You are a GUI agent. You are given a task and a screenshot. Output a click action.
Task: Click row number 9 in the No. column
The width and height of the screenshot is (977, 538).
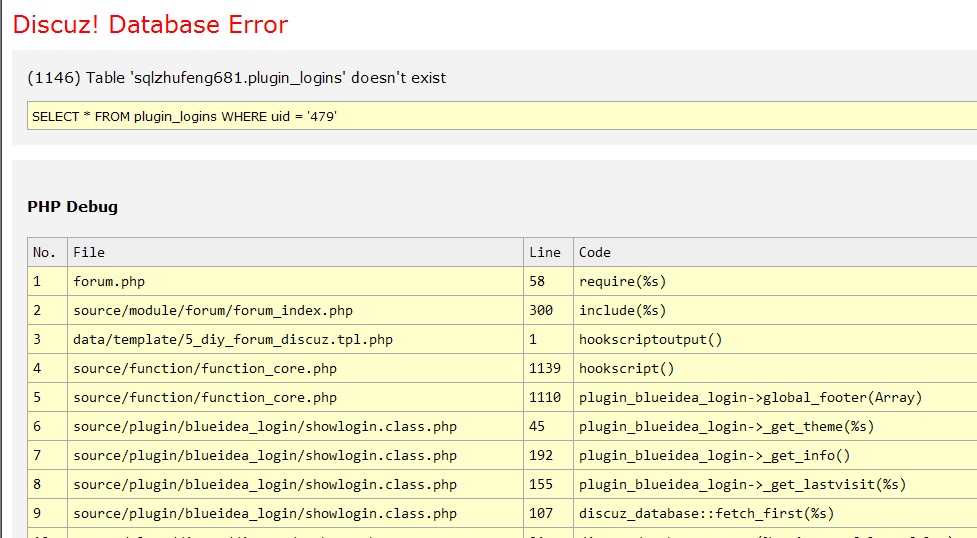[x=37, y=513]
